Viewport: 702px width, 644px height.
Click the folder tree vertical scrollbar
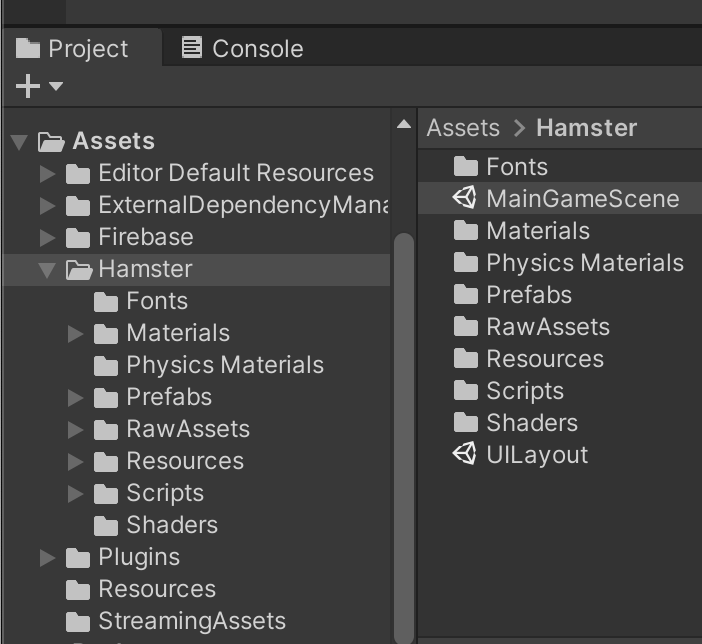point(403,420)
